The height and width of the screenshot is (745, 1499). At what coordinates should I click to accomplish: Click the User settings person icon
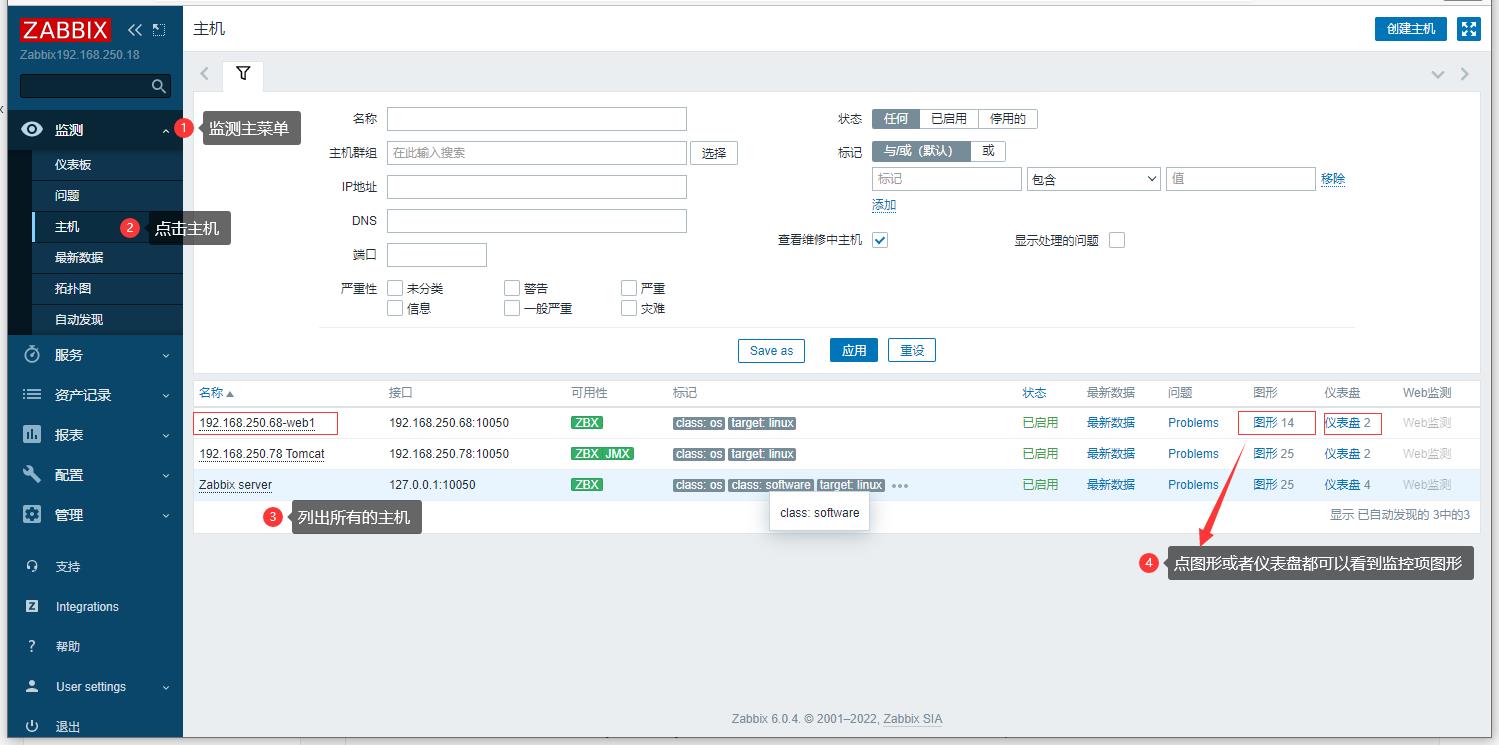tap(32, 687)
